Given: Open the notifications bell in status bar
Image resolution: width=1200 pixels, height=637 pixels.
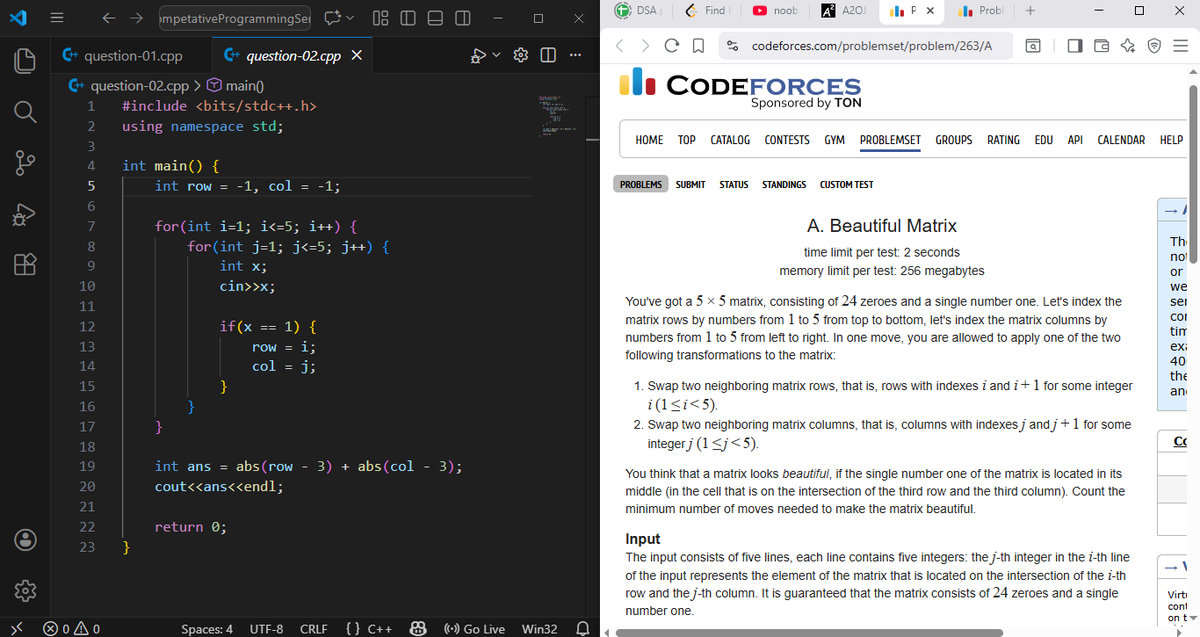Looking at the screenshot, I should coord(582,629).
